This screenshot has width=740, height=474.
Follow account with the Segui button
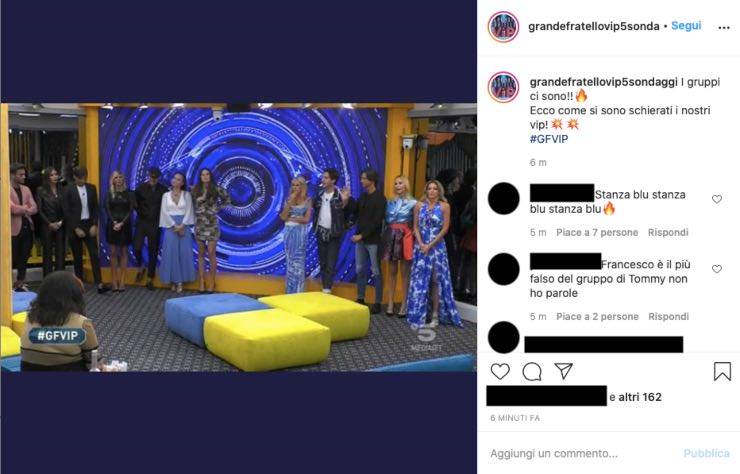click(x=686, y=25)
